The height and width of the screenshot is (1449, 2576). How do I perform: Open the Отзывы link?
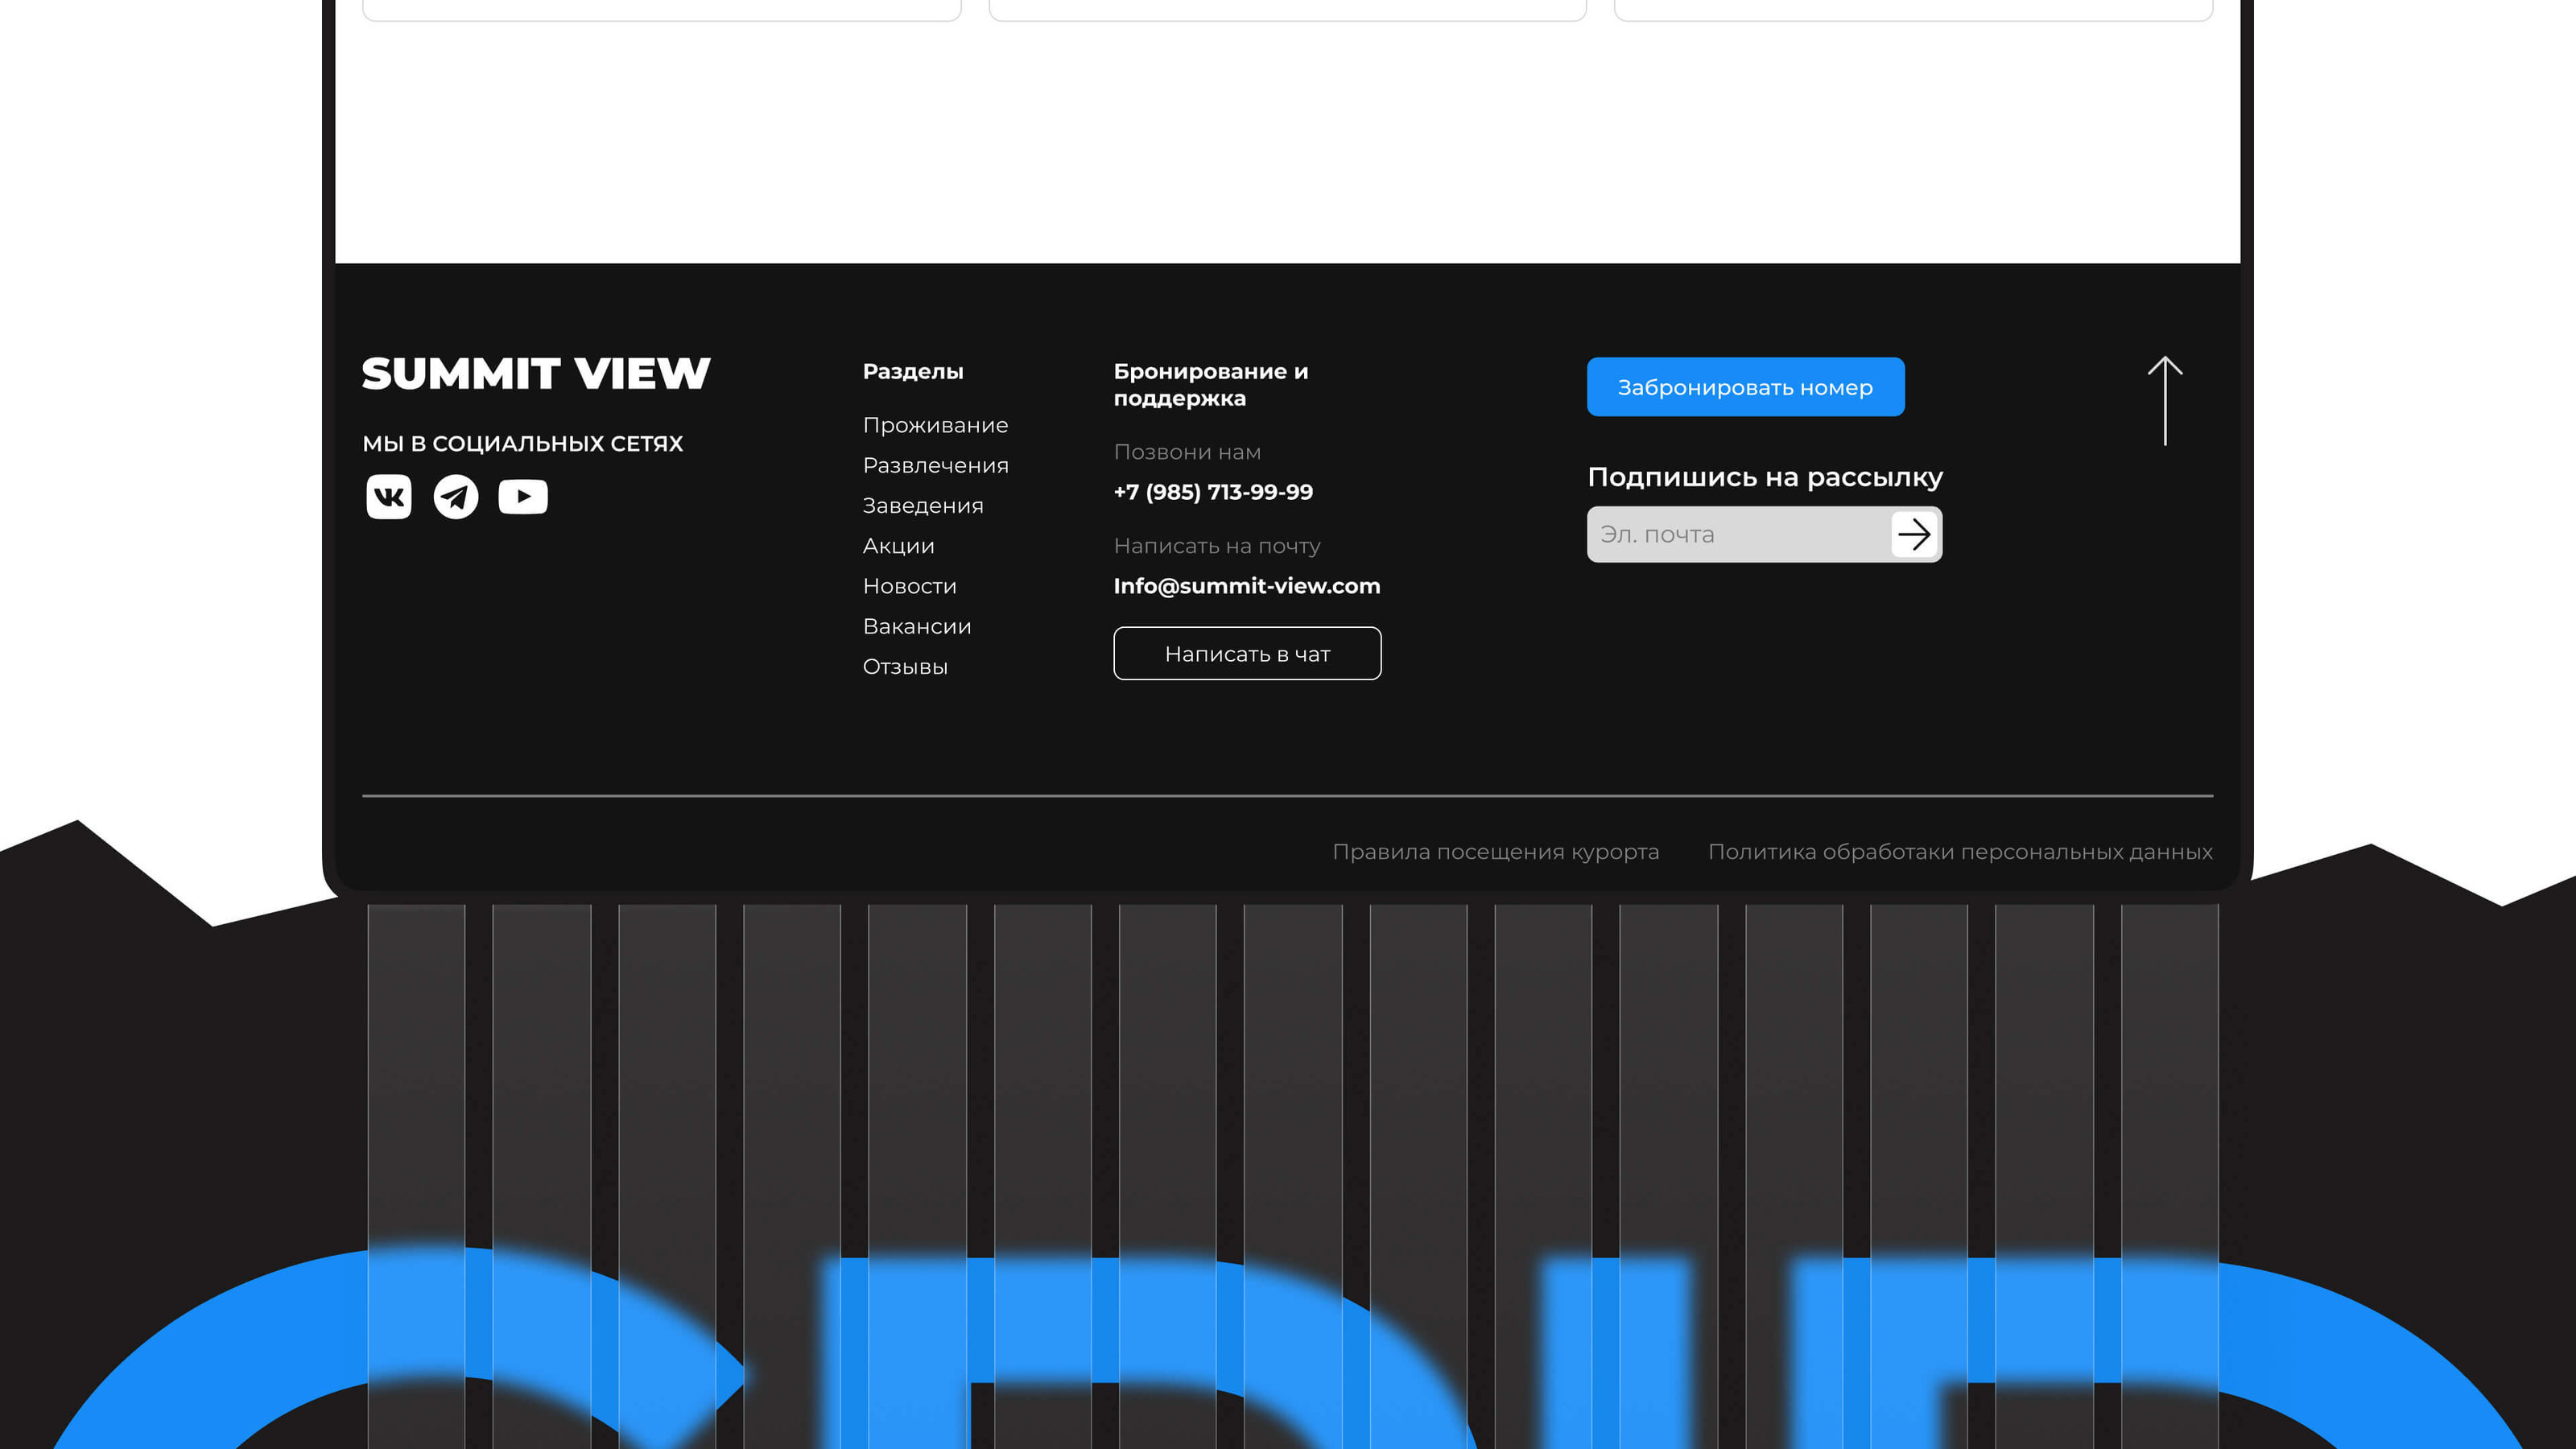(905, 667)
